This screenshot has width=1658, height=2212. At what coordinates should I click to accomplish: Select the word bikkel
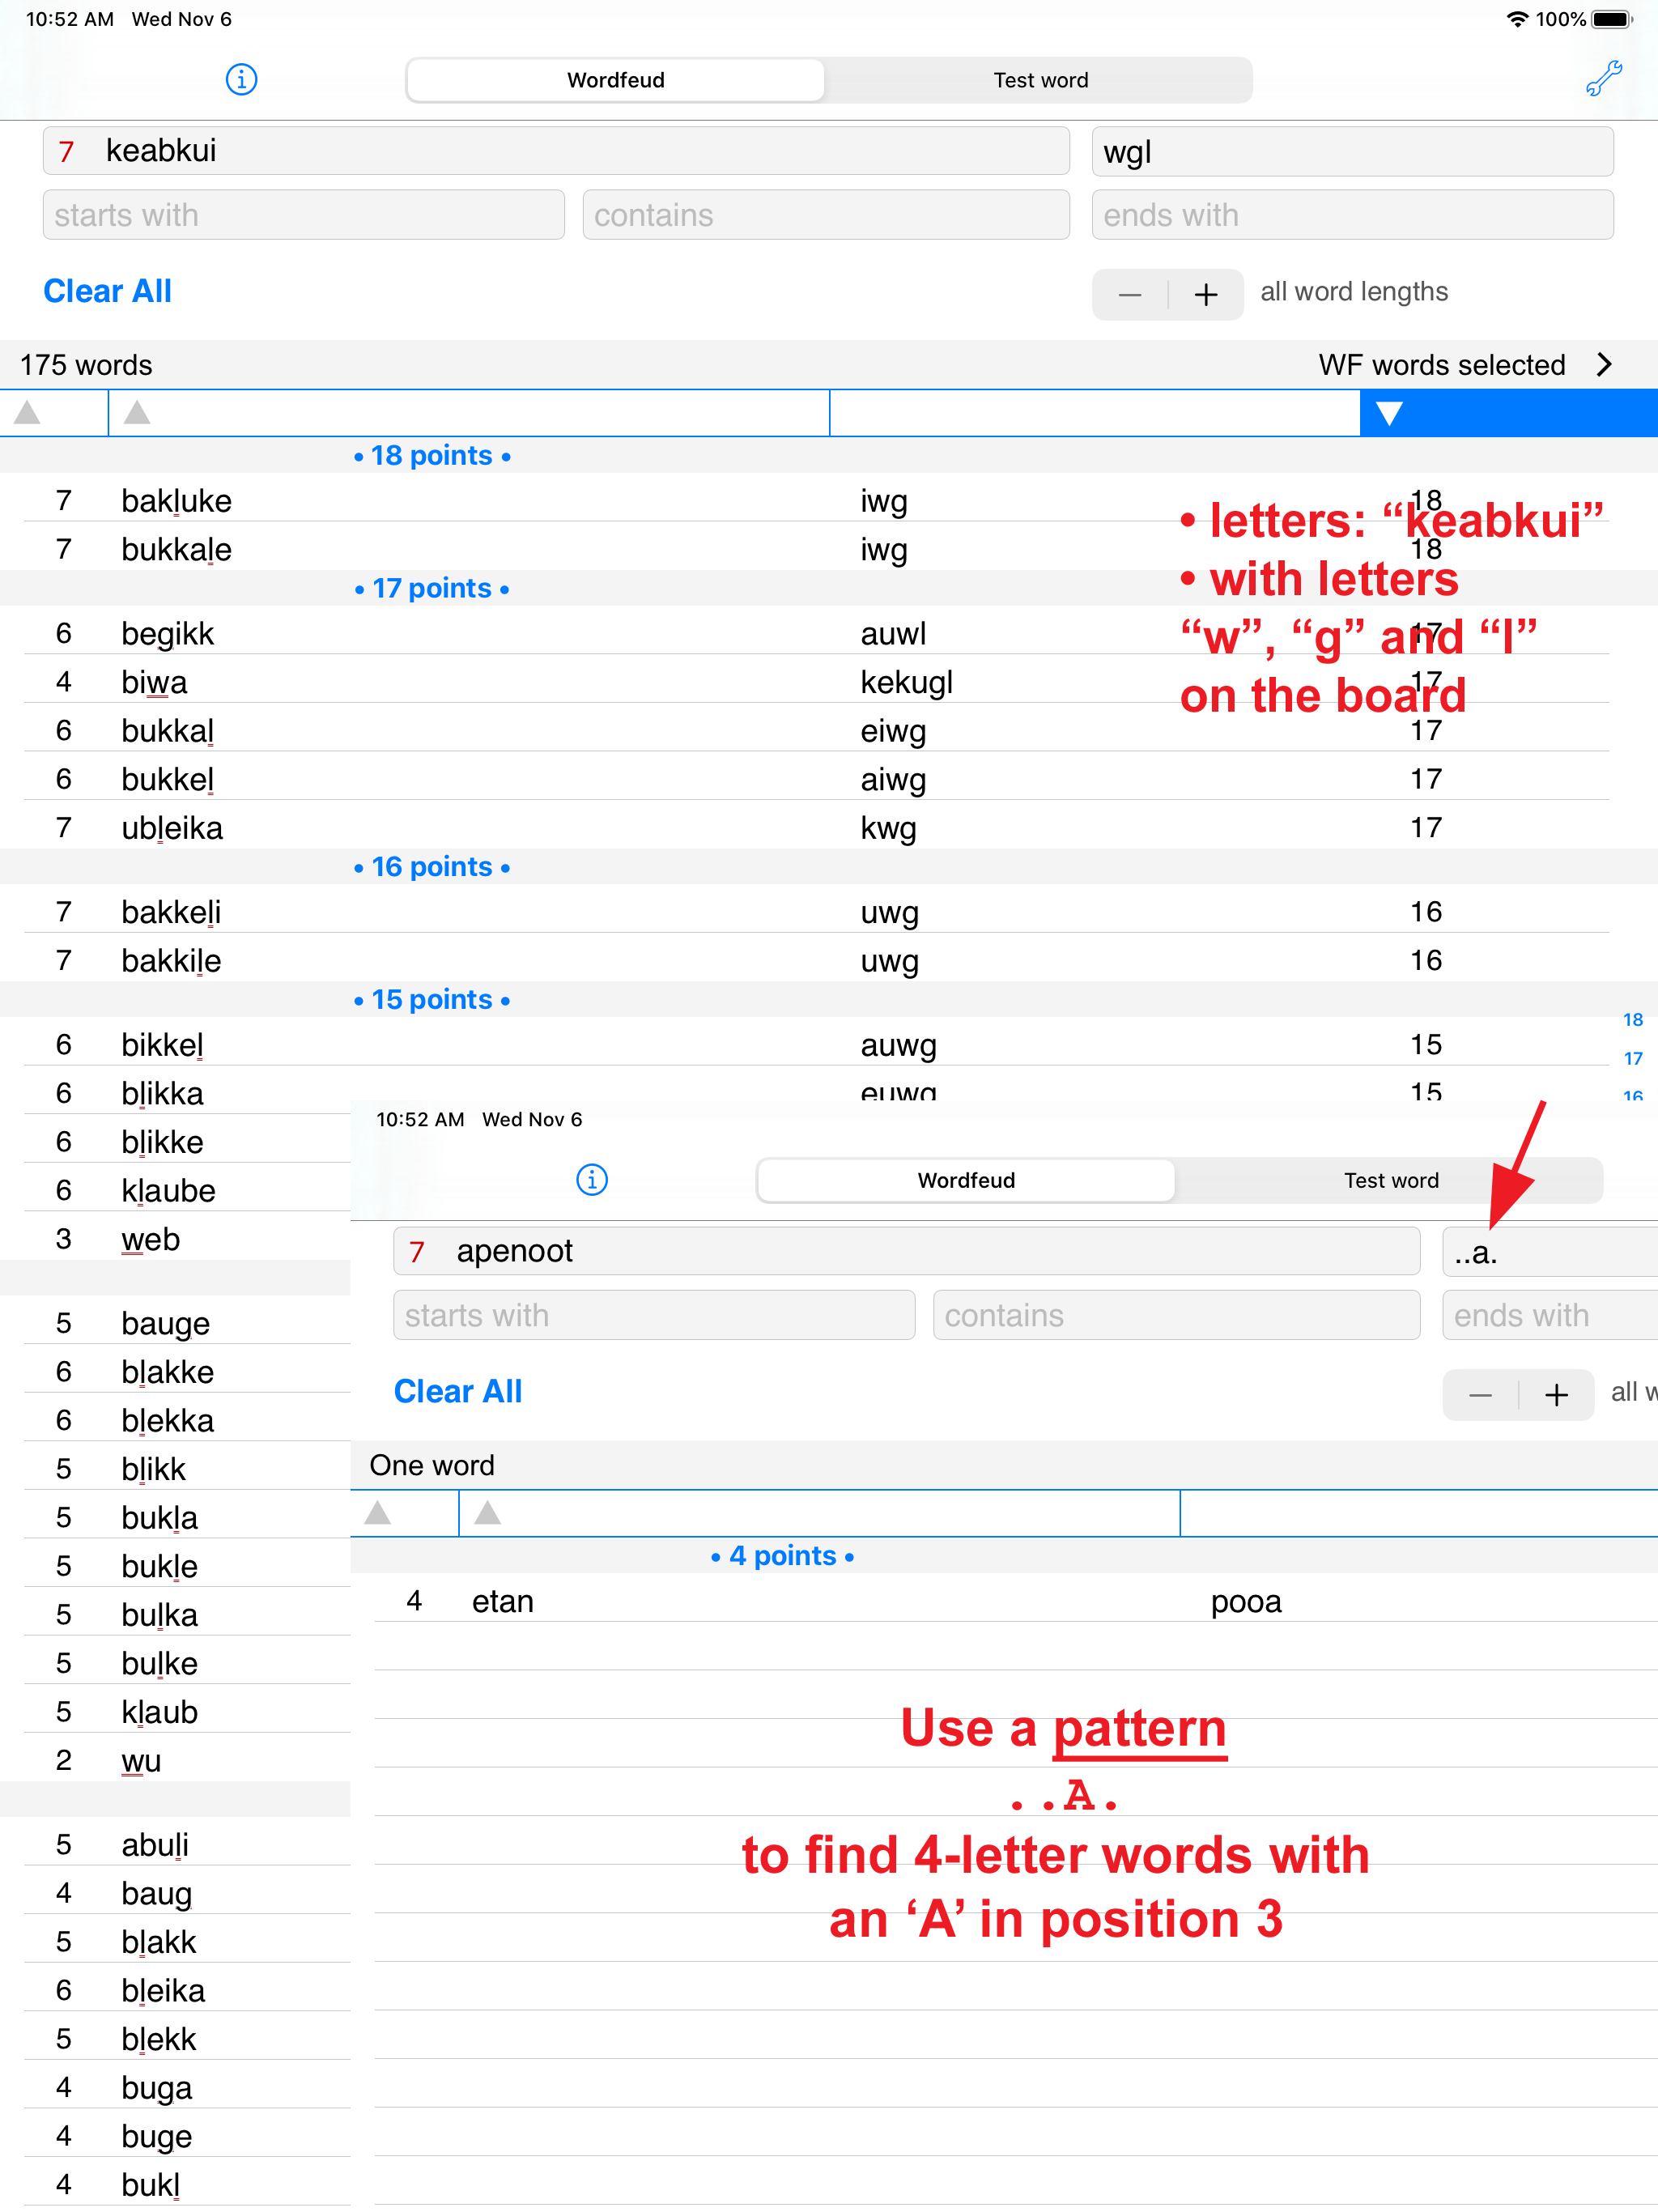pos(162,1044)
